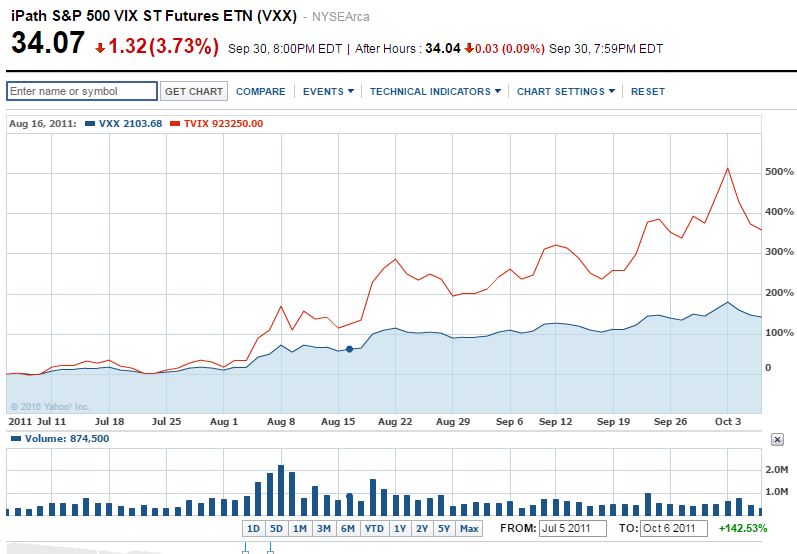This screenshot has width=797, height=554.
Task: Open the COMPARE option
Action: pyautogui.click(x=261, y=92)
